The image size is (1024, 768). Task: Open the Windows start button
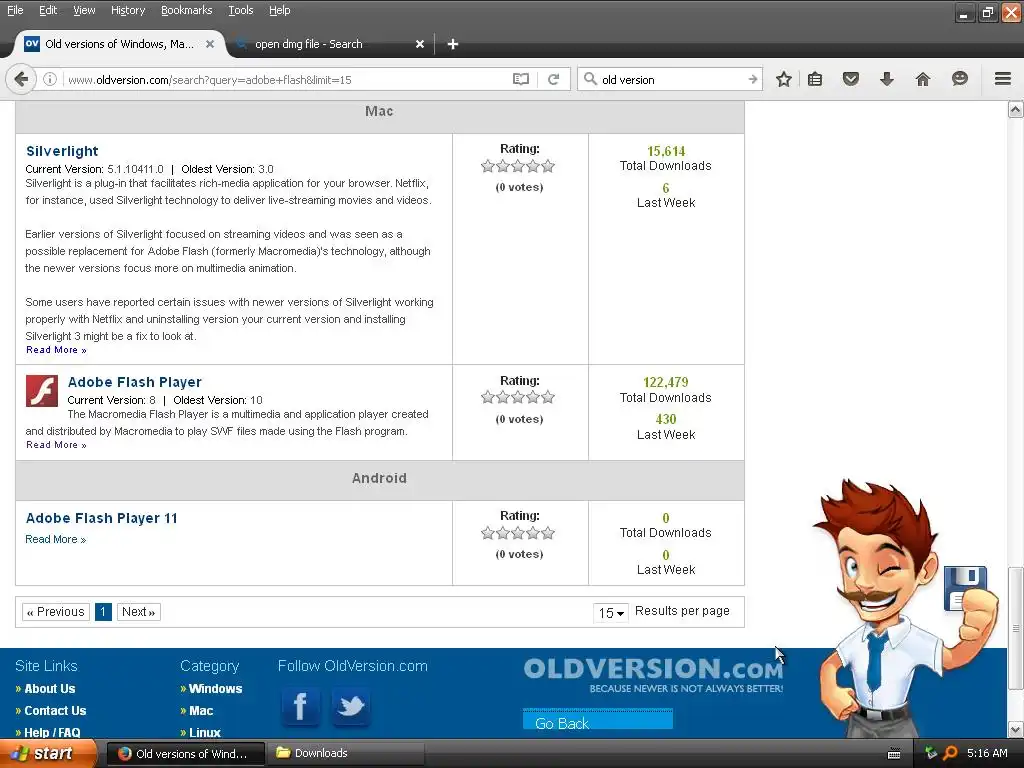pyautogui.click(x=48, y=754)
